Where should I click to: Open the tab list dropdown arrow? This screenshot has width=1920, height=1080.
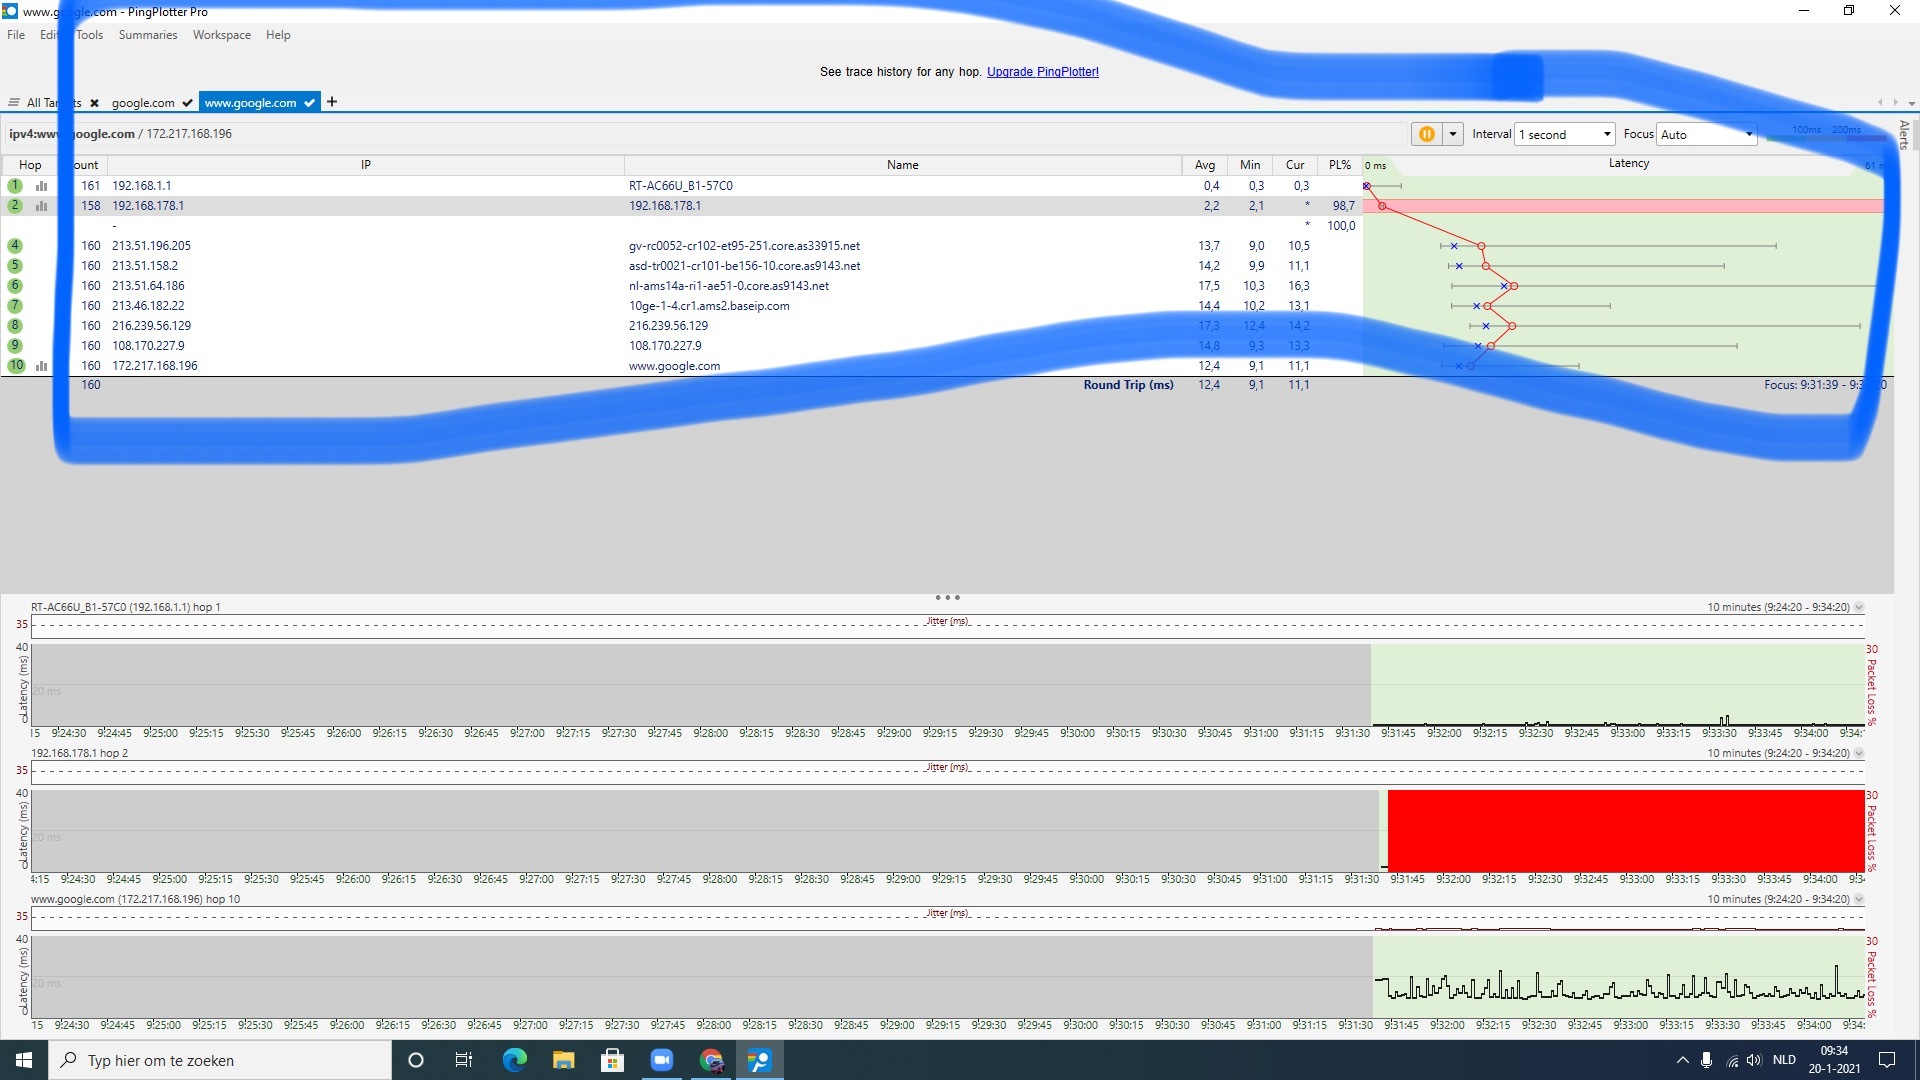(1911, 103)
